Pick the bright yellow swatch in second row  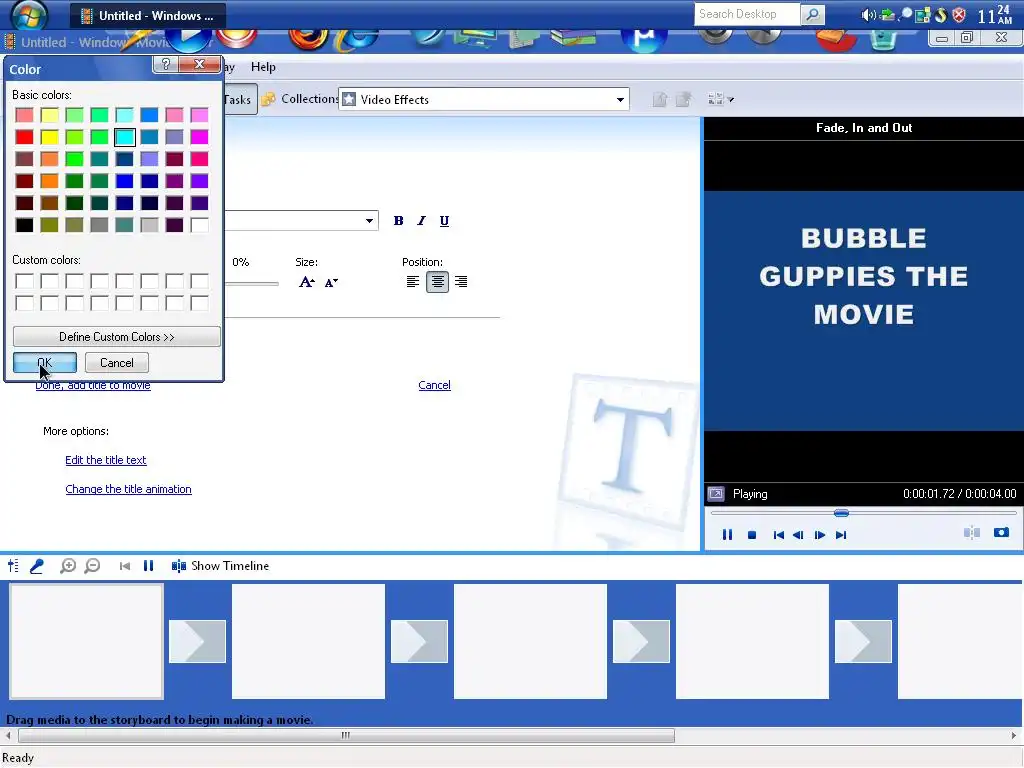click(x=49, y=137)
